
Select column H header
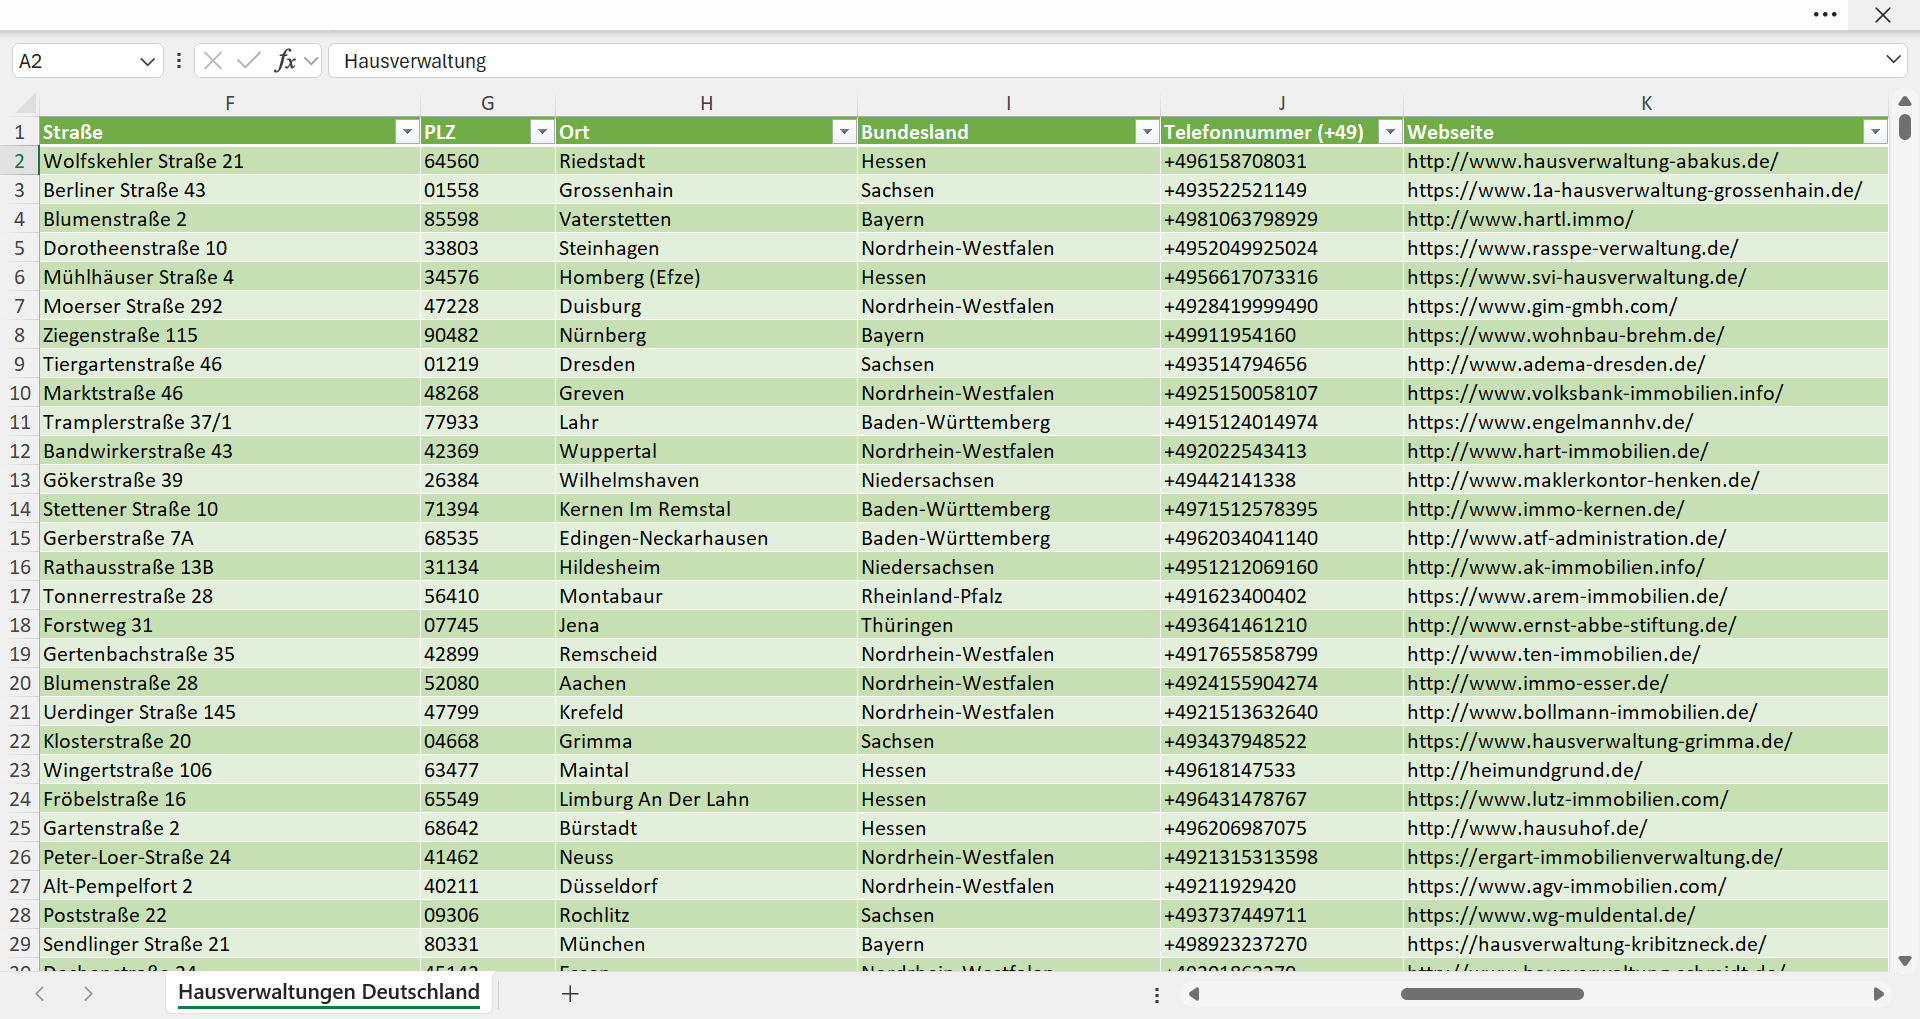tap(707, 103)
